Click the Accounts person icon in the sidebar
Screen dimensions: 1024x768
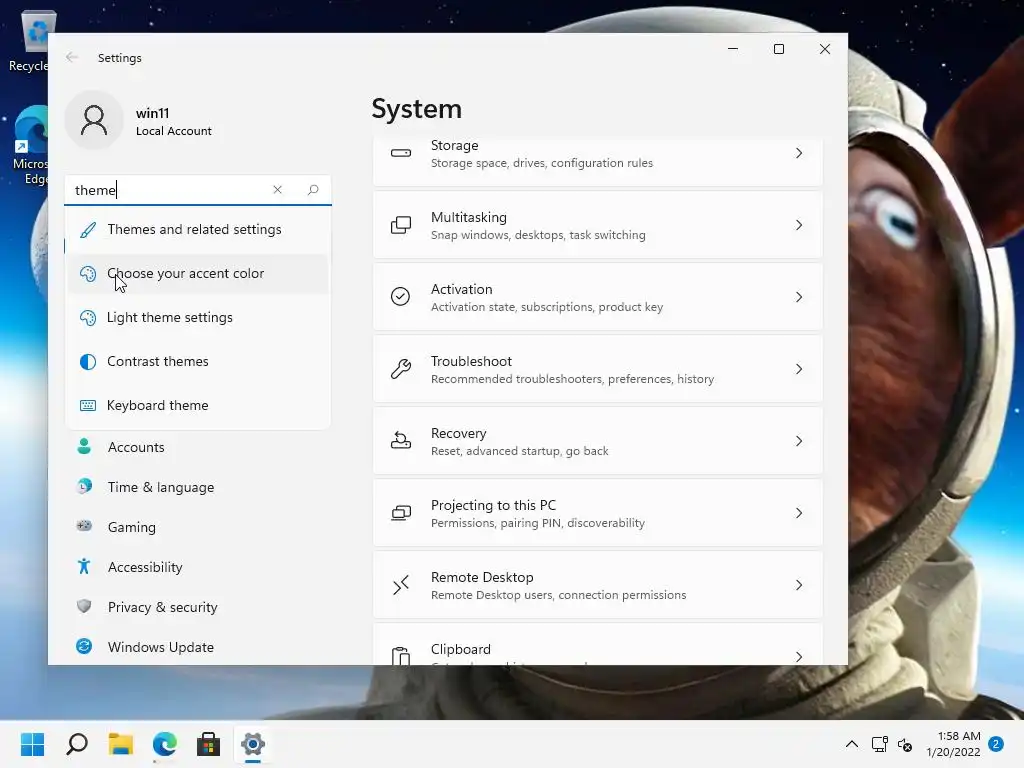pos(84,446)
